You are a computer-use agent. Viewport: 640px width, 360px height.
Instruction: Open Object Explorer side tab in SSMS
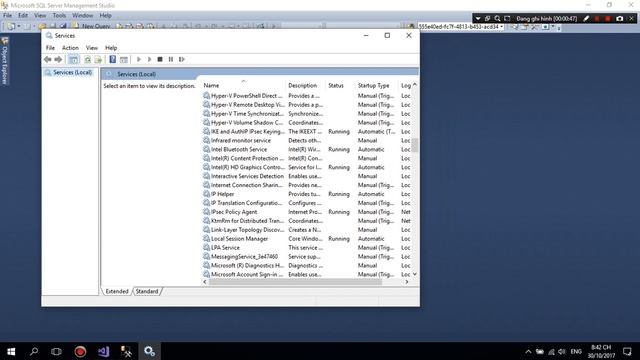coord(4,61)
